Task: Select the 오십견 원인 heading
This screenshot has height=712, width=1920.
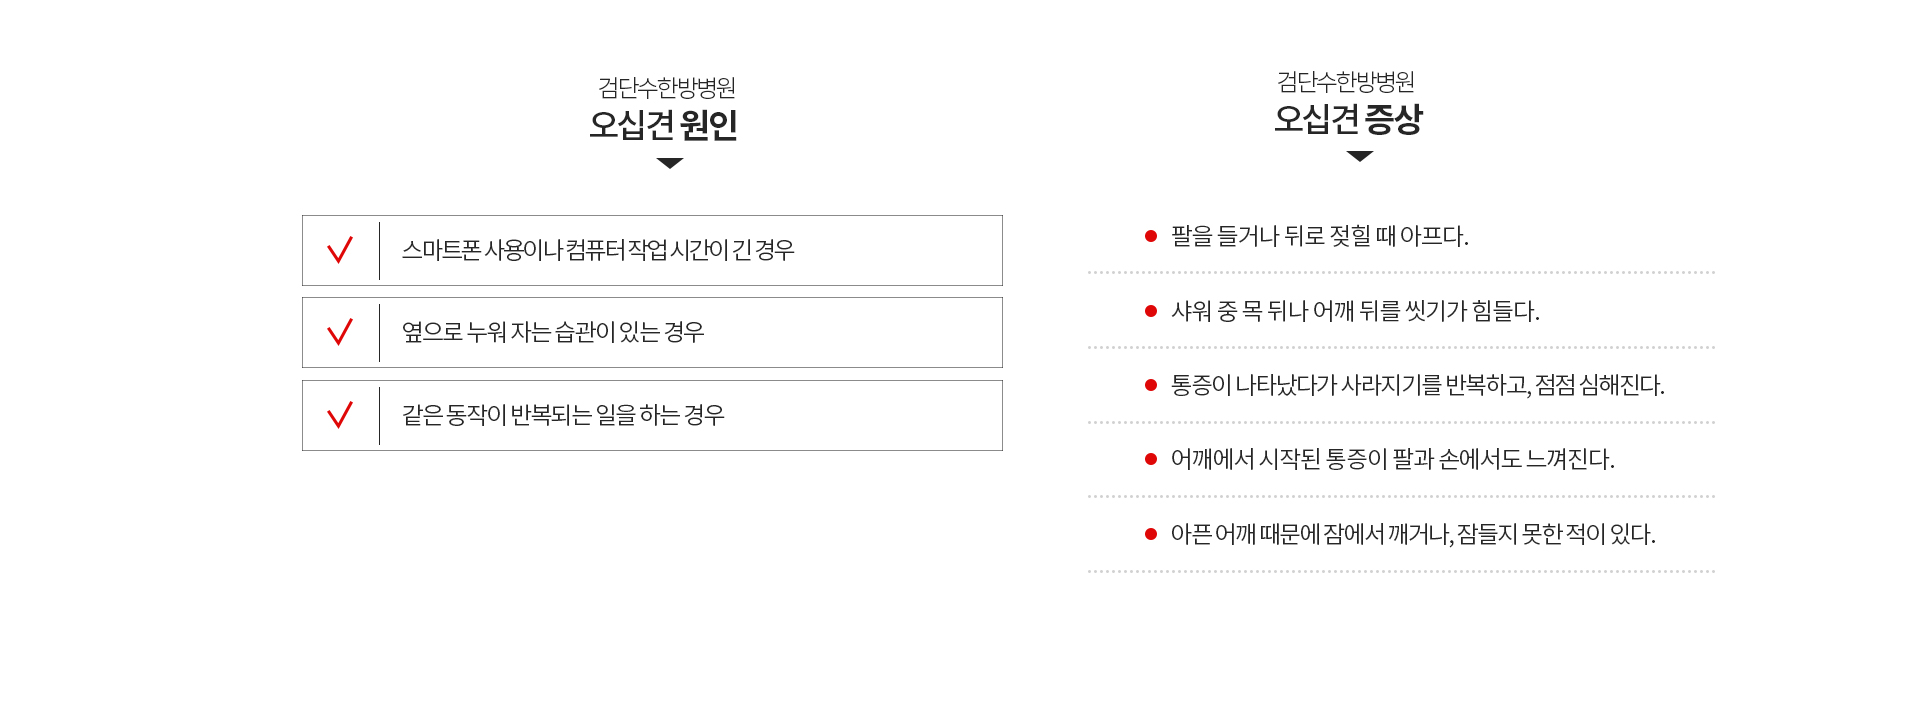Action: point(663,125)
